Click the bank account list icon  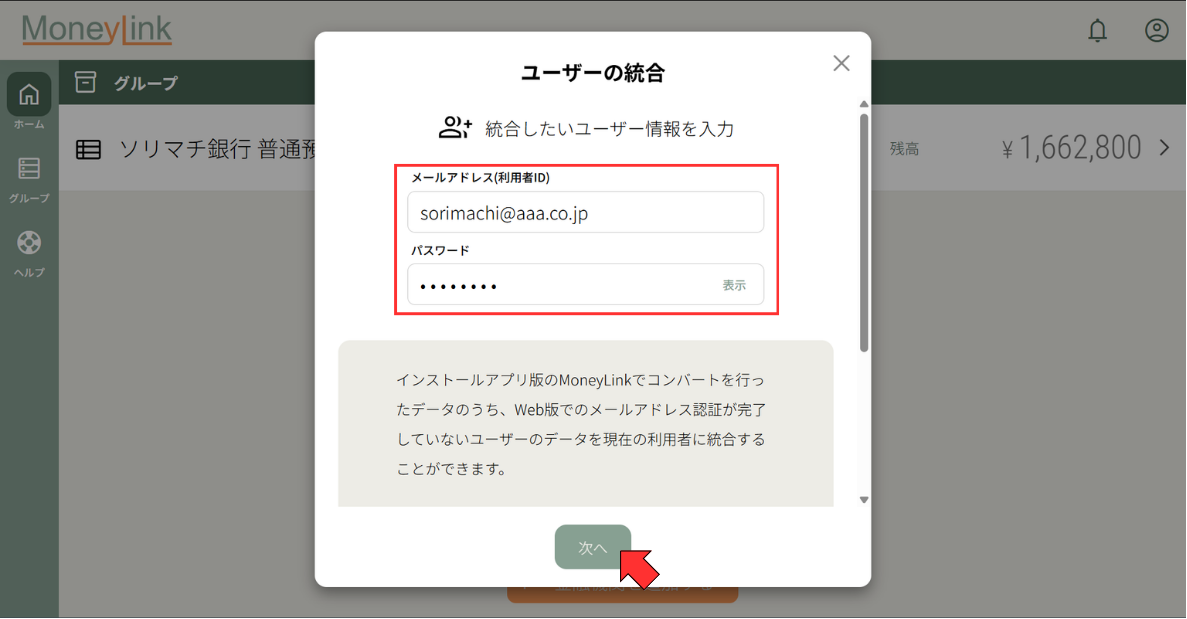[x=88, y=150]
